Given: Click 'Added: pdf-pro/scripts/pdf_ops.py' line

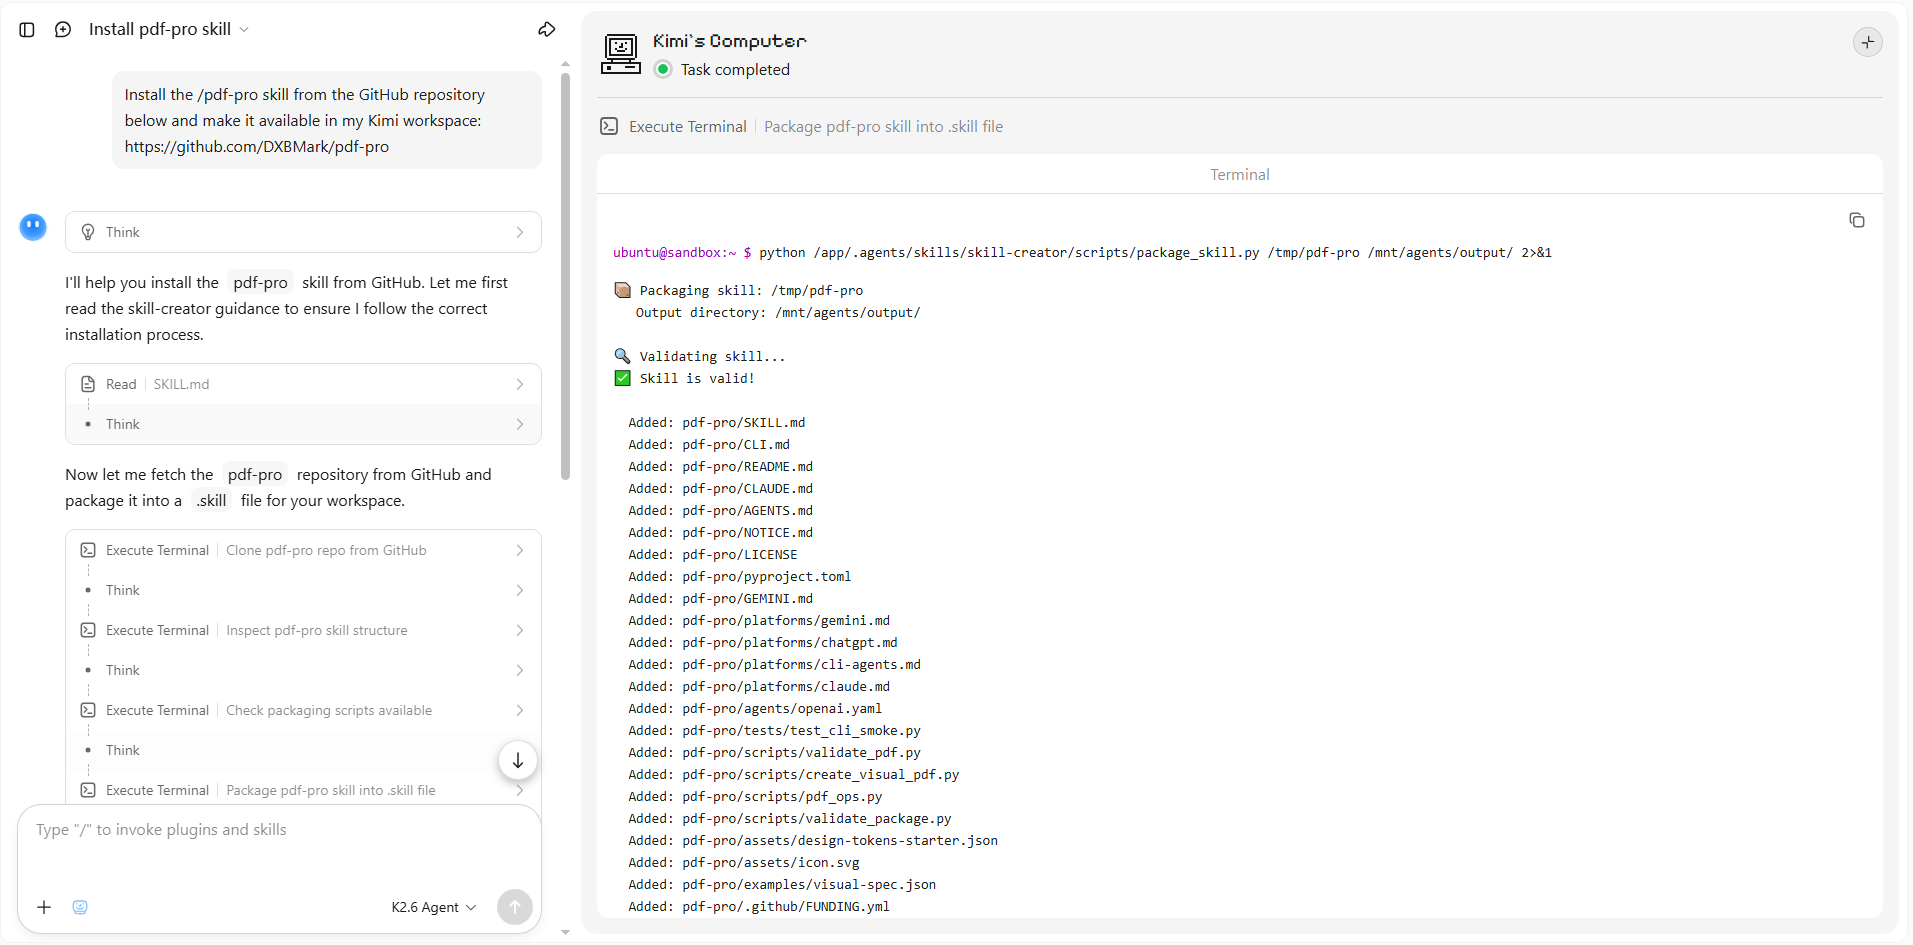Looking at the screenshot, I should (755, 796).
